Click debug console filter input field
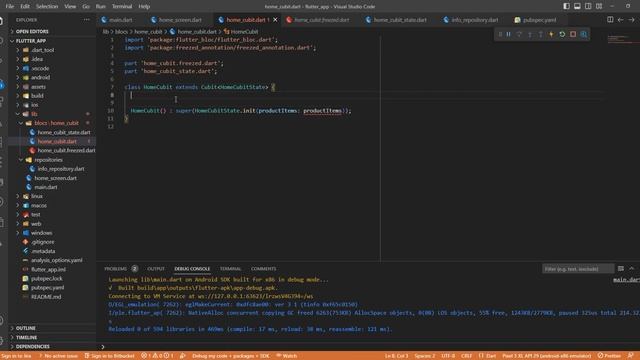Viewport: 640px width, 360px height. (578, 269)
